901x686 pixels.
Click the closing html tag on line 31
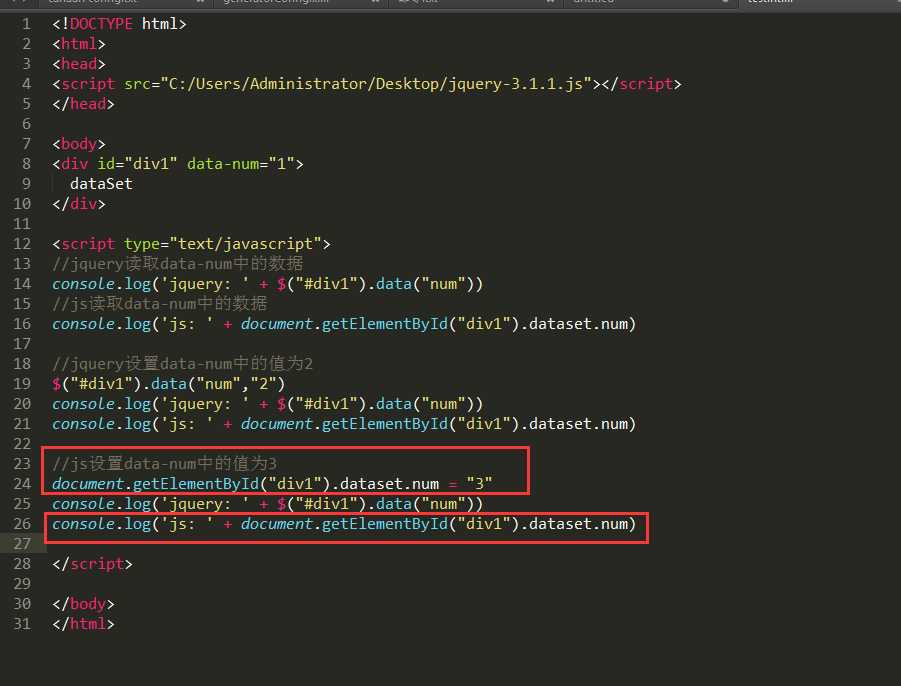point(83,623)
